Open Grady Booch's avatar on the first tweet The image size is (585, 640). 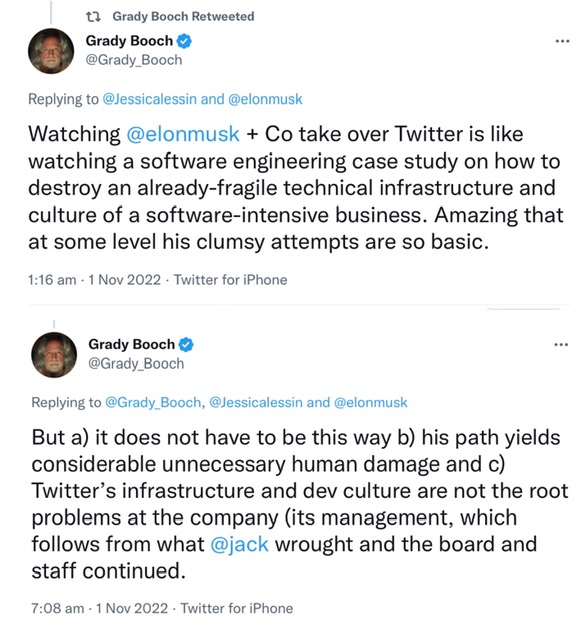pyautogui.click(x=51, y=51)
